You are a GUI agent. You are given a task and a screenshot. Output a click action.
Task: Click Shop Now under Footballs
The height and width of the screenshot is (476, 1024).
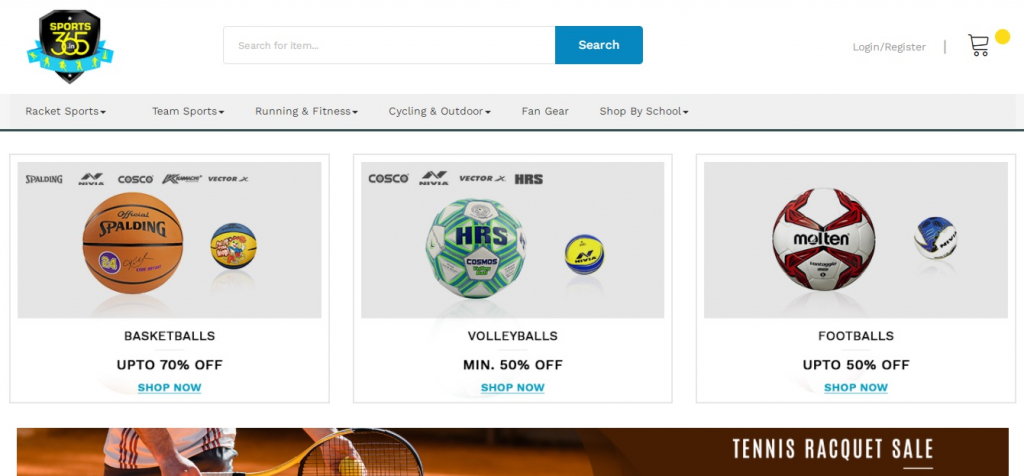pos(856,388)
